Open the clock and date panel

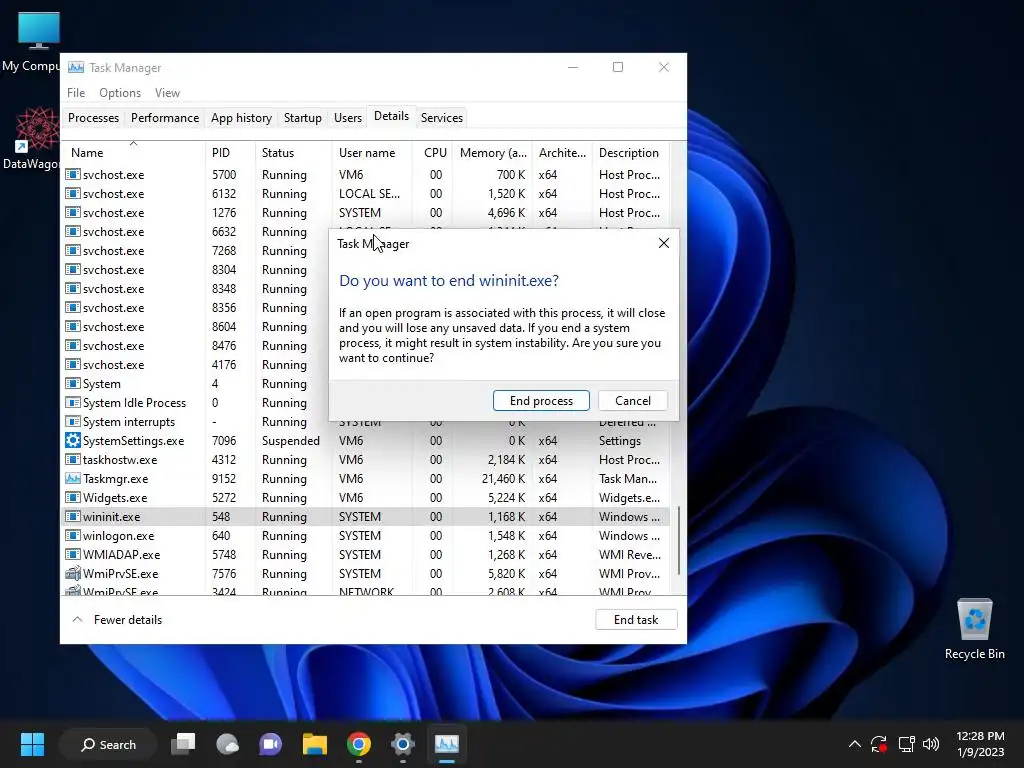coord(980,744)
